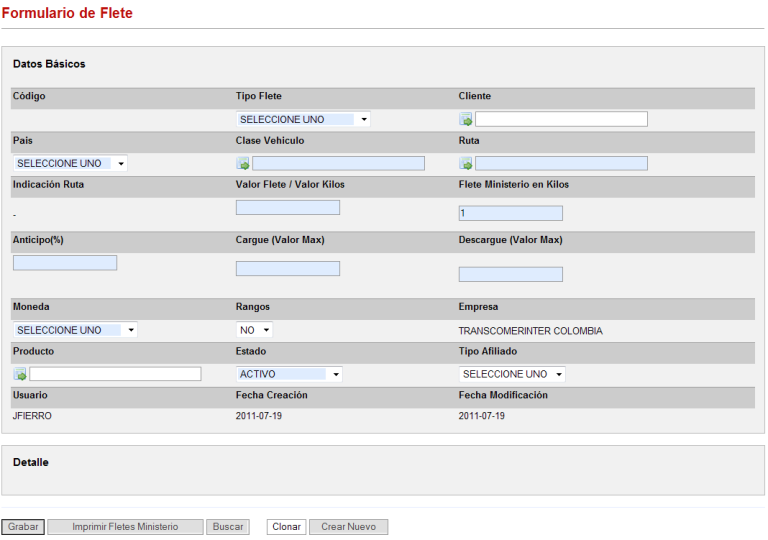Open the Tipo Flete dropdown

[x=303, y=119]
